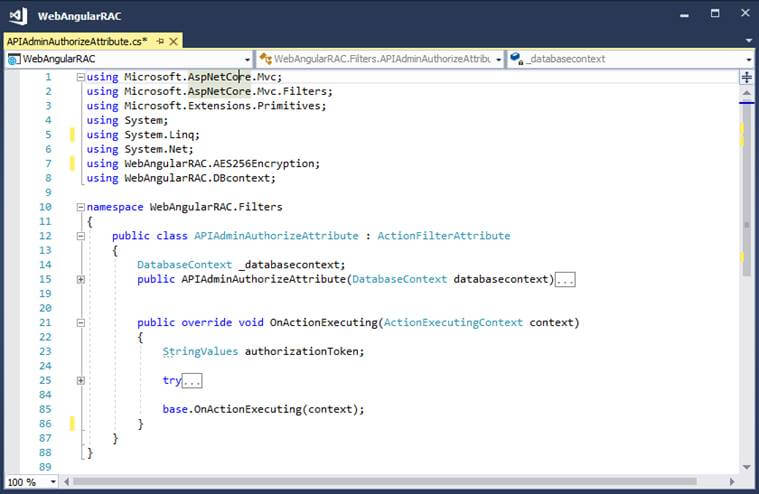Click line number 12 in the margin
The height and width of the screenshot is (494, 759).
[46, 236]
